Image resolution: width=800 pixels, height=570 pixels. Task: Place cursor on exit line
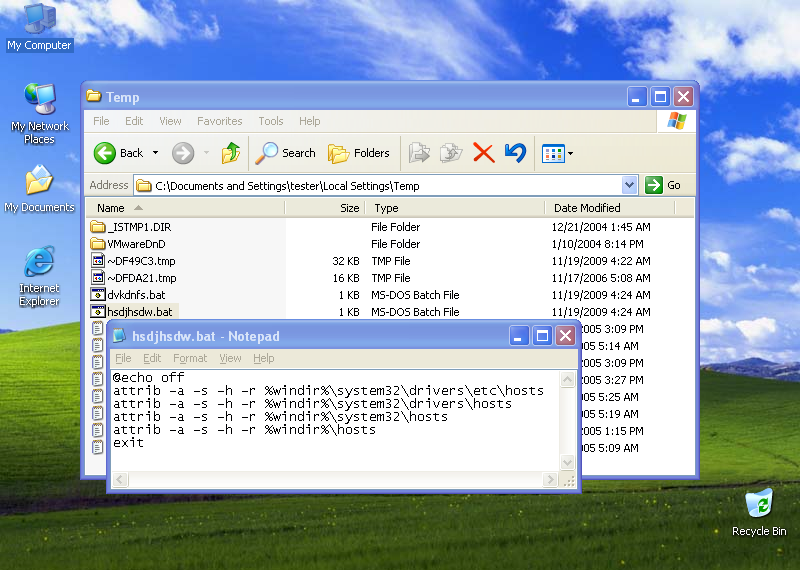point(128,443)
